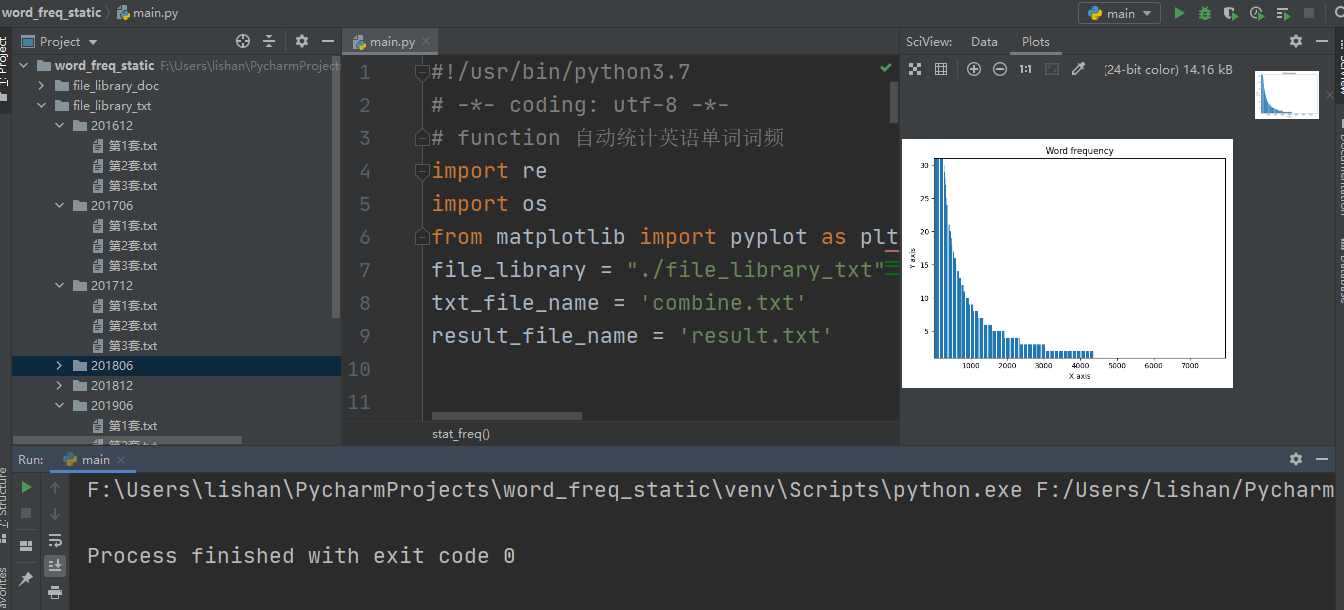Start debugging main.py with the bug icon

click(1203, 12)
